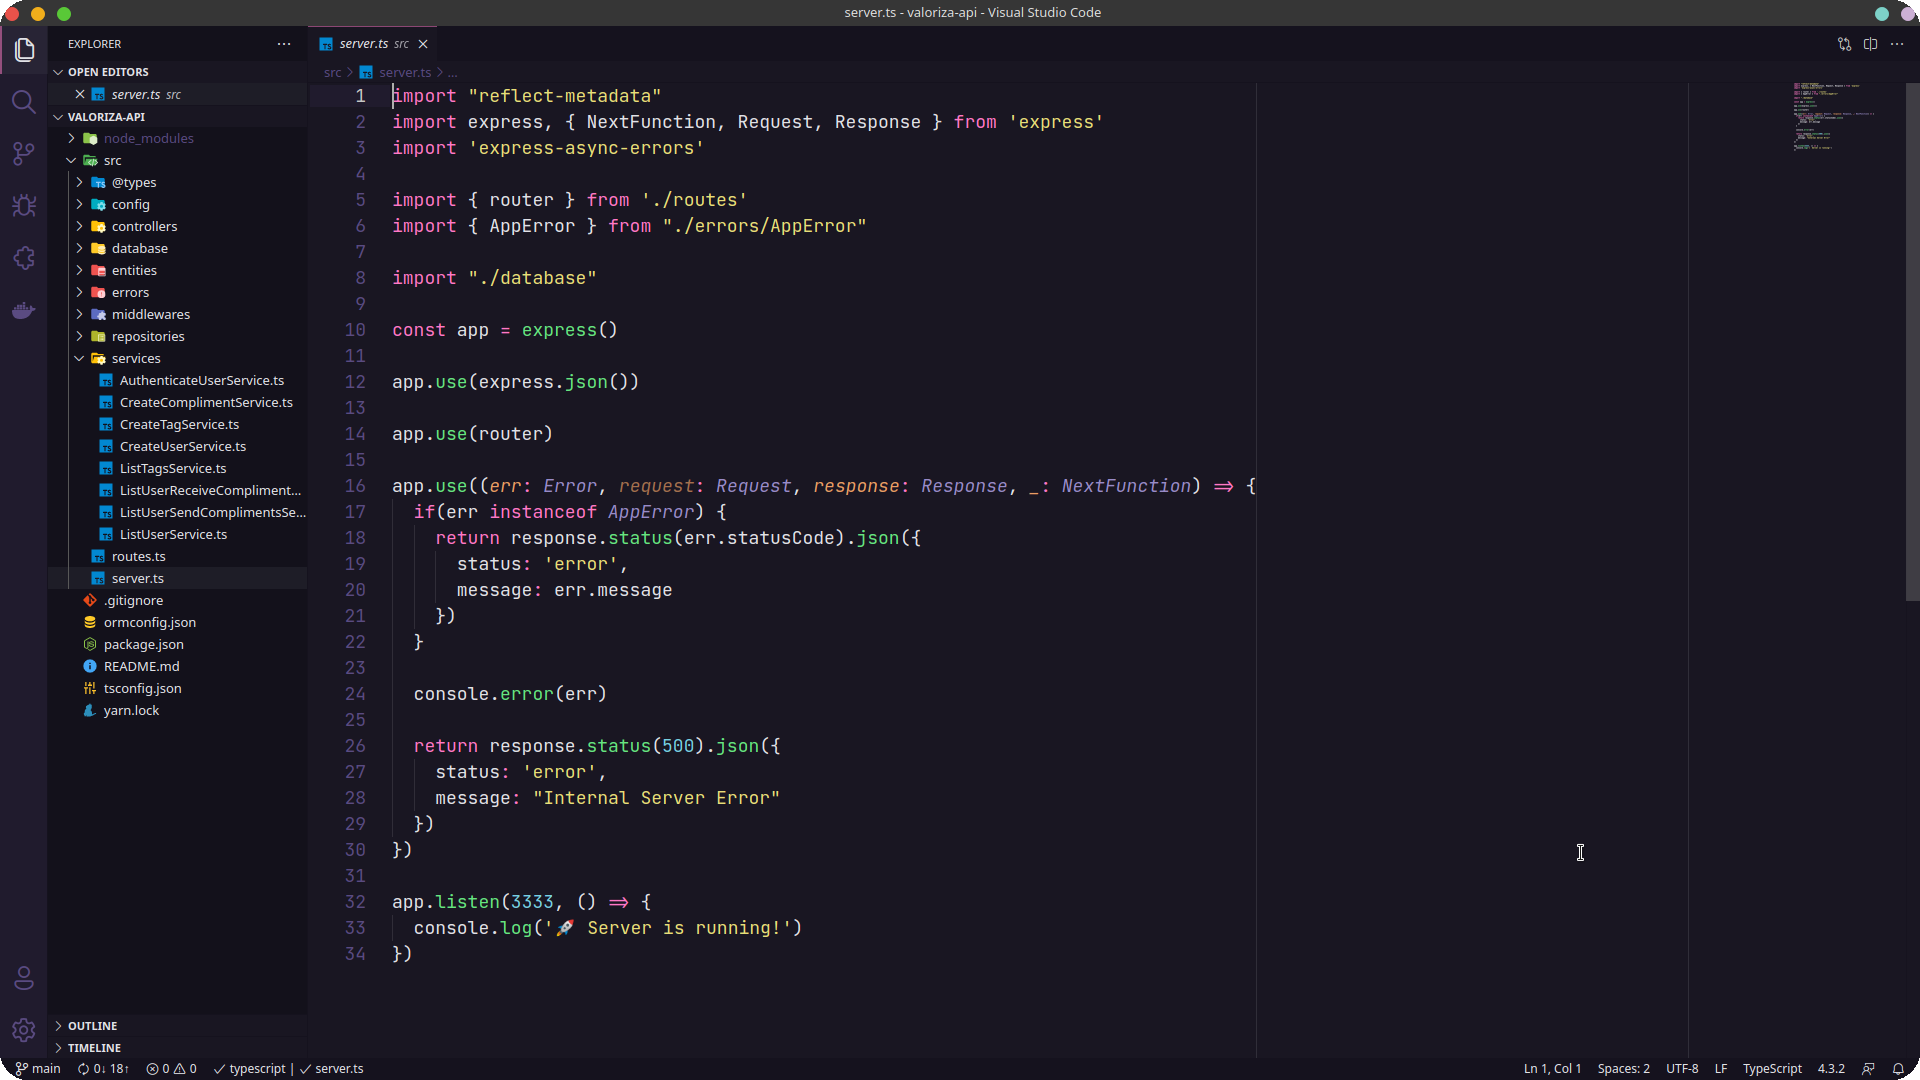Image resolution: width=1920 pixels, height=1080 pixels.
Task: Open Explorer panel more actions menu
Action: coord(284,44)
